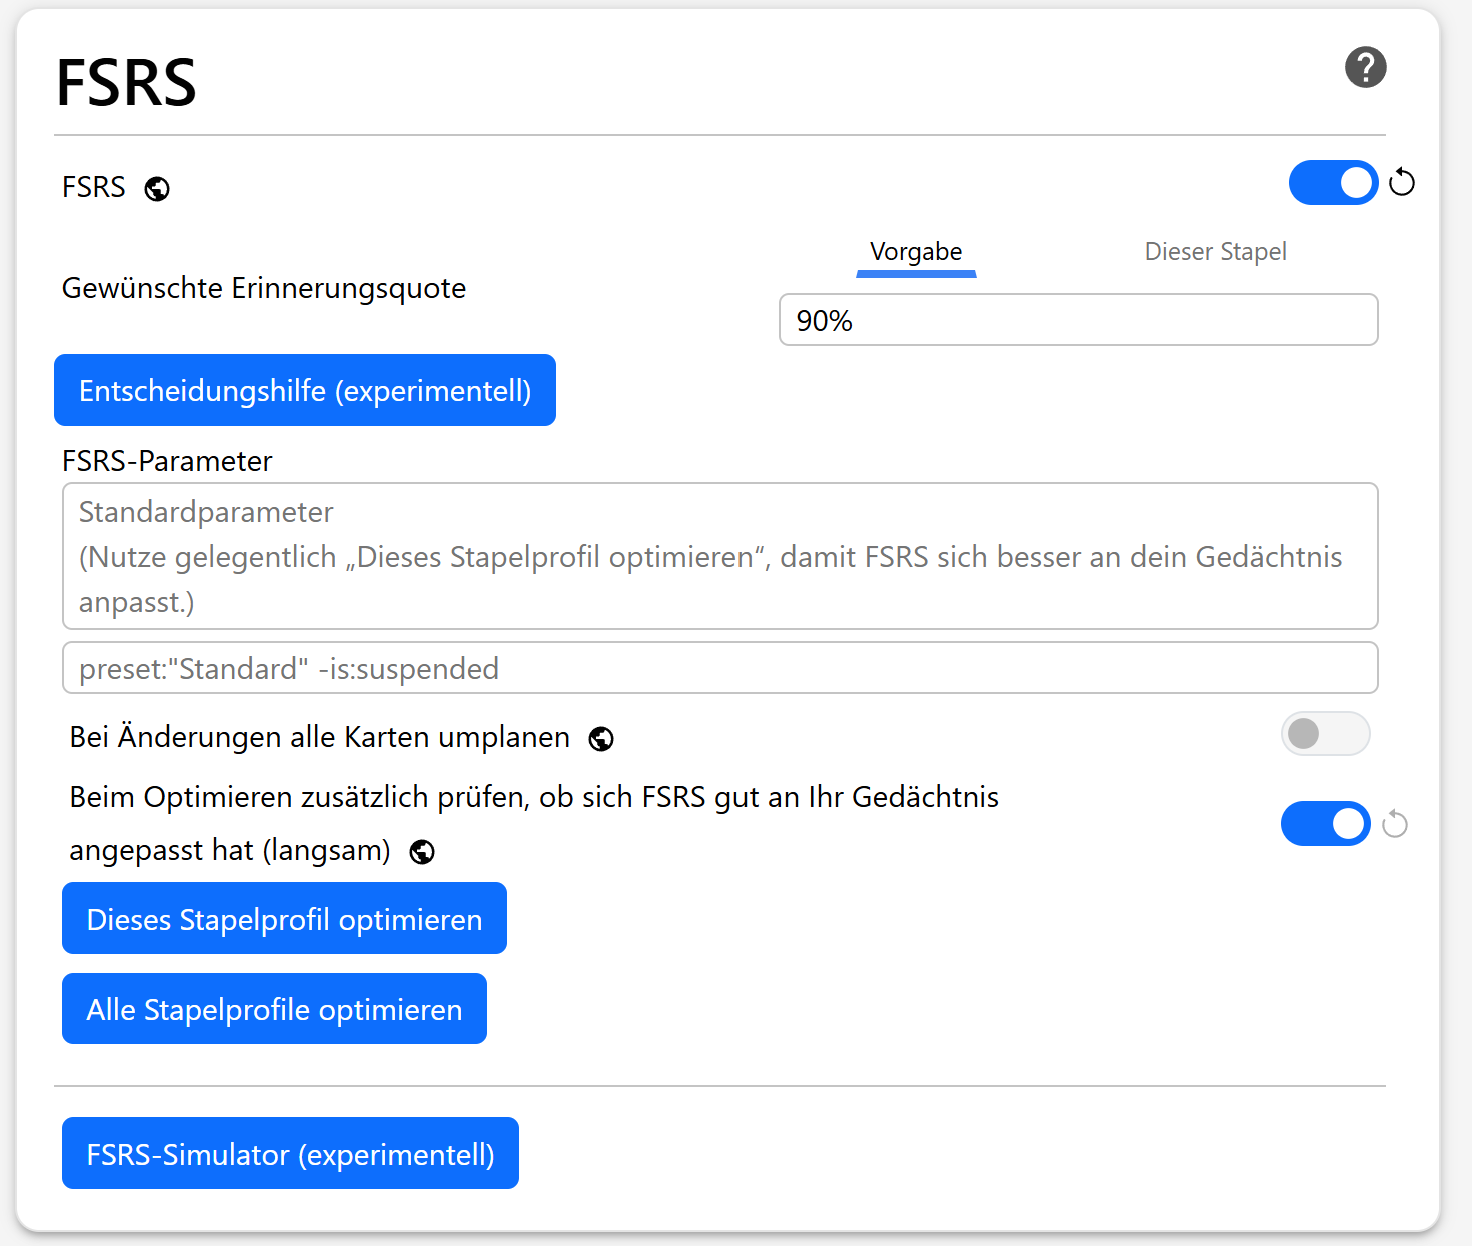The height and width of the screenshot is (1246, 1472).
Task: Click the 'FSRS-Parameter' label text
Action: point(167,461)
